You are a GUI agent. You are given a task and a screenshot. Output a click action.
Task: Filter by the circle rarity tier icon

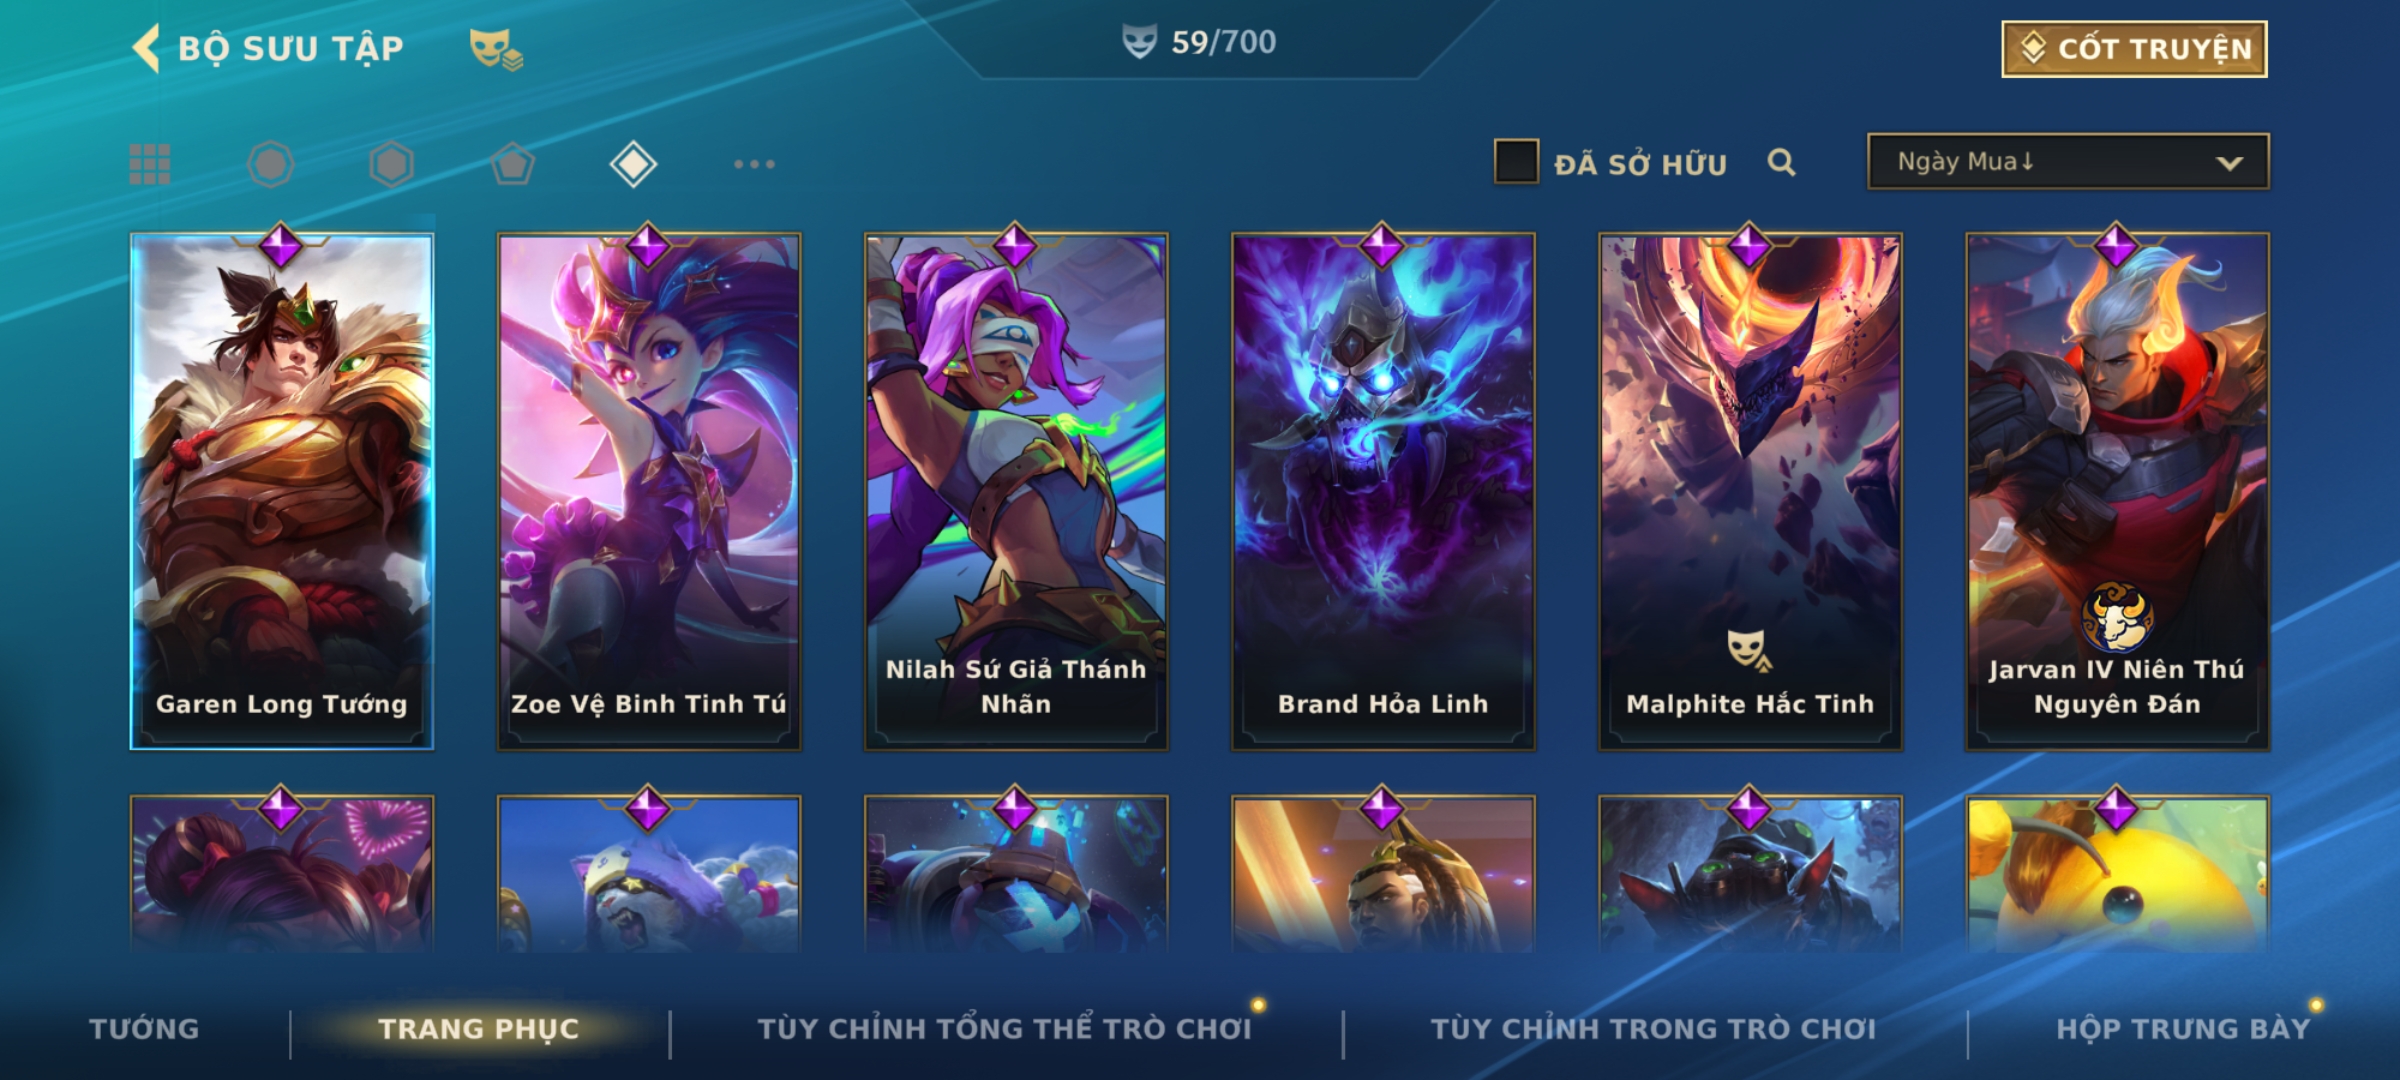click(x=271, y=164)
